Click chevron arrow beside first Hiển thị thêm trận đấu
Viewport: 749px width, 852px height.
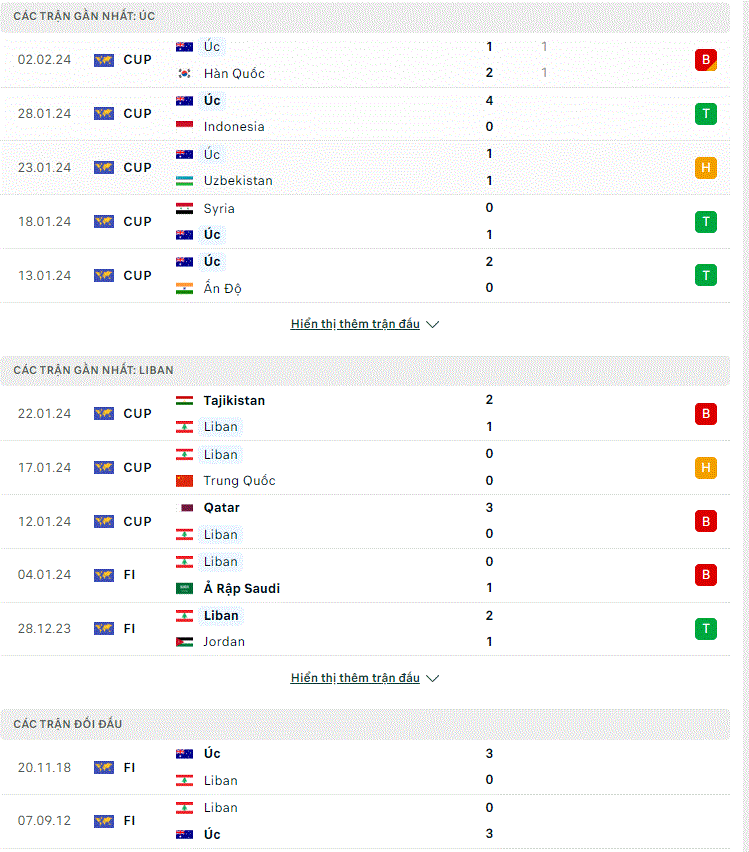(433, 324)
